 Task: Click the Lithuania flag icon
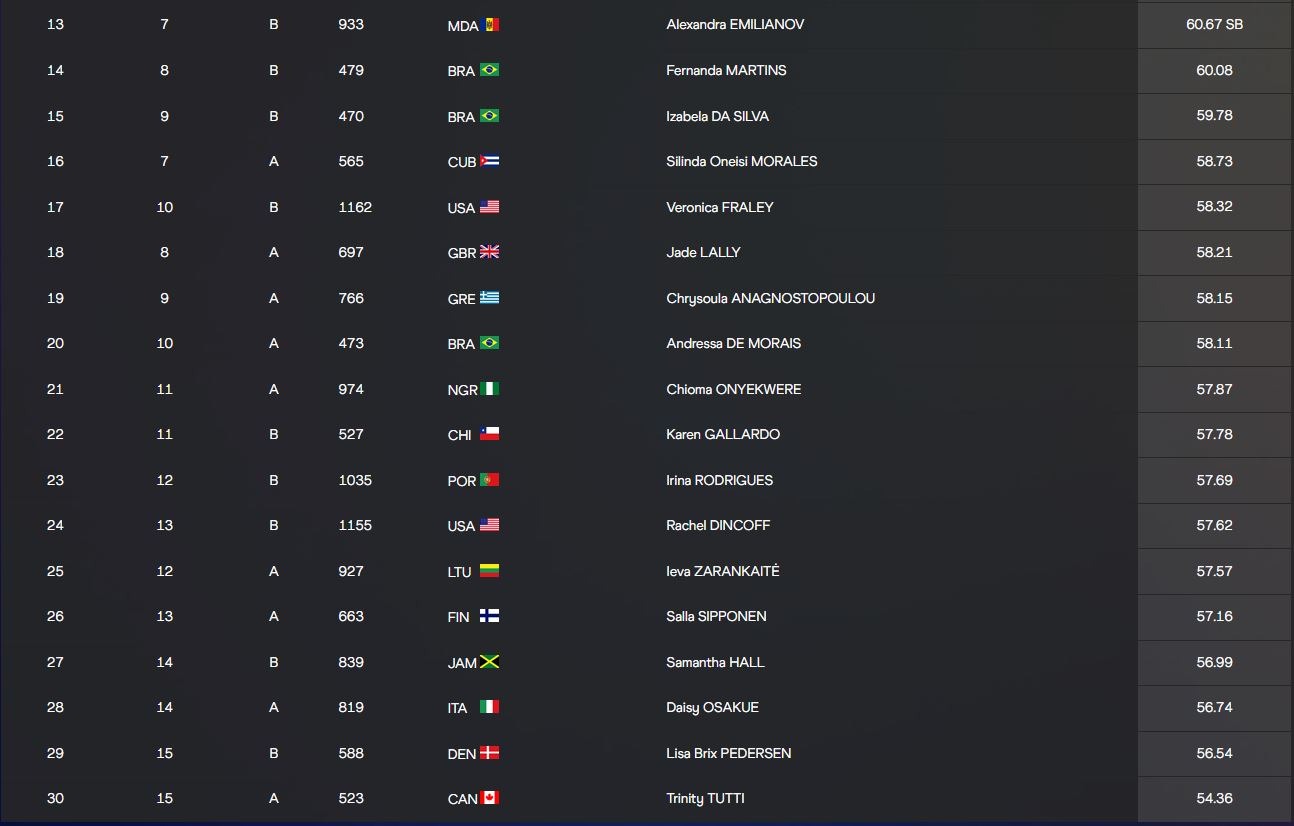click(x=490, y=571)
